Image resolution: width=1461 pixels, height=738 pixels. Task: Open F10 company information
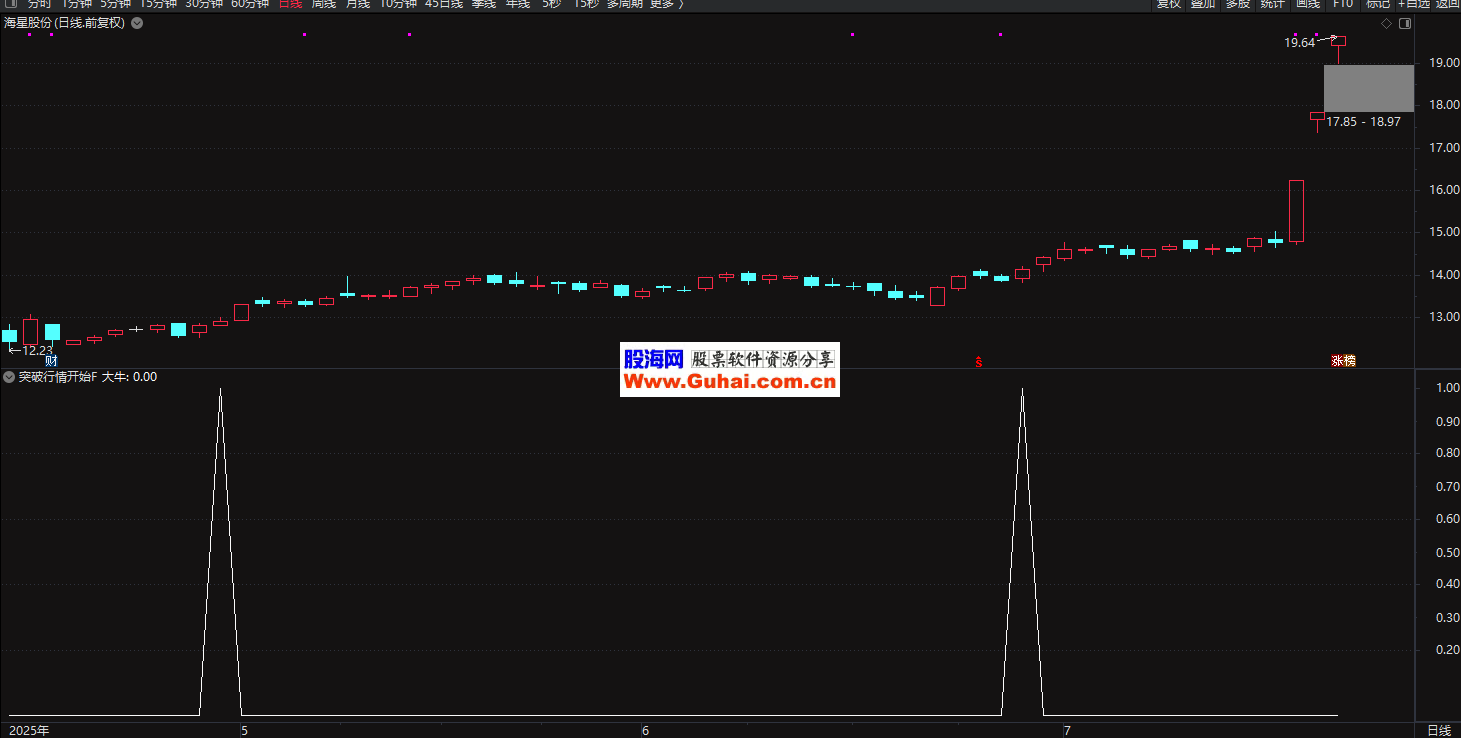click(x=1342, y=4)
